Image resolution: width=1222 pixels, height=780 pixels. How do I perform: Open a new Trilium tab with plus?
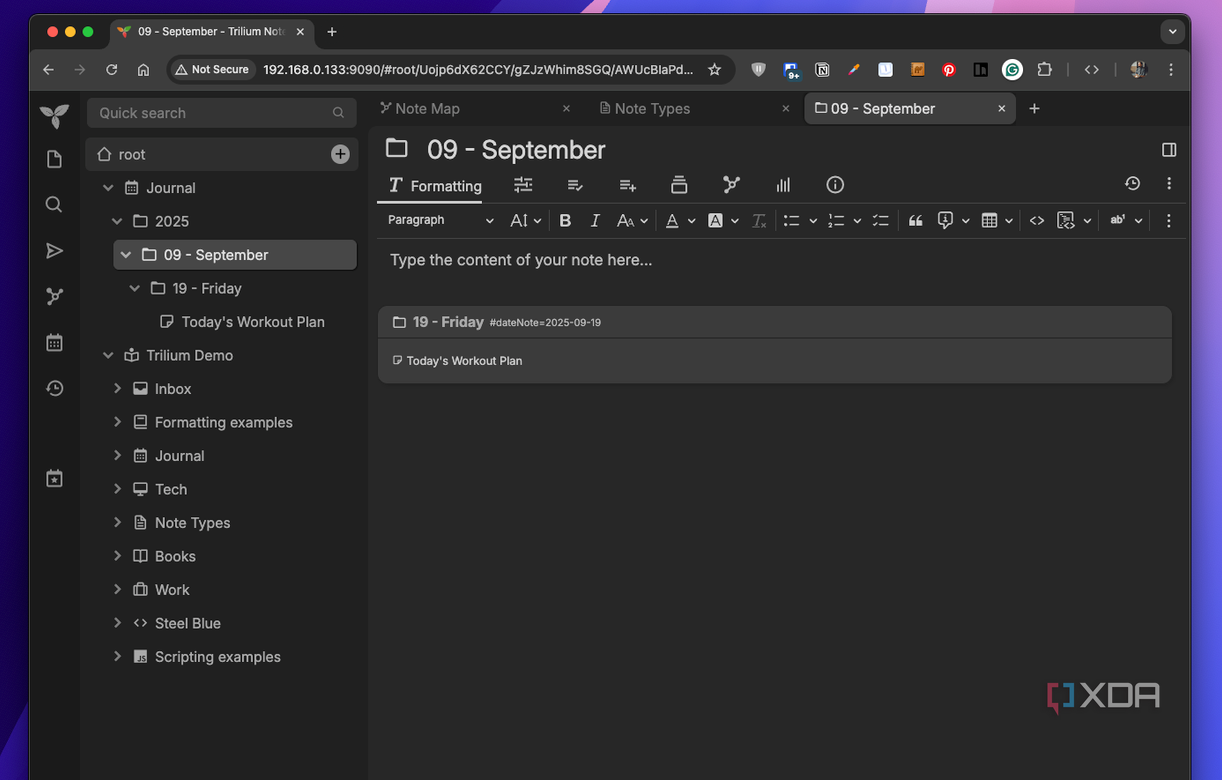1034,109
